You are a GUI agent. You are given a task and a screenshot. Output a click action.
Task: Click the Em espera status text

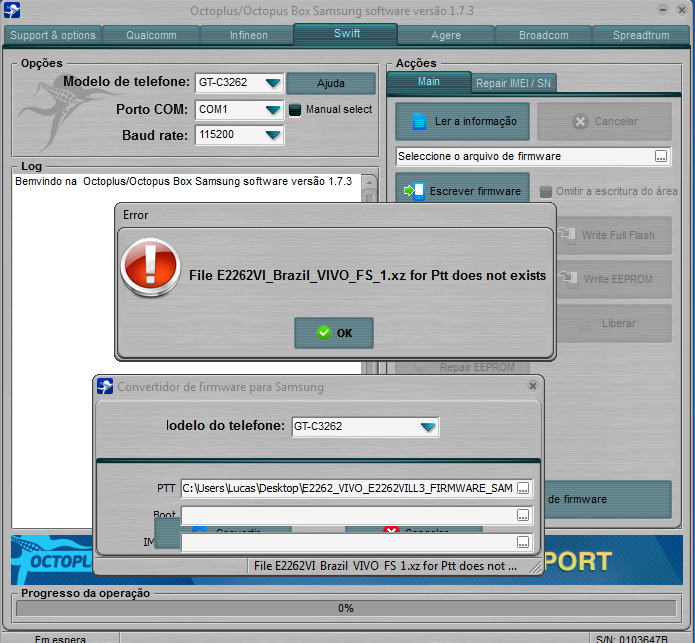60,639
